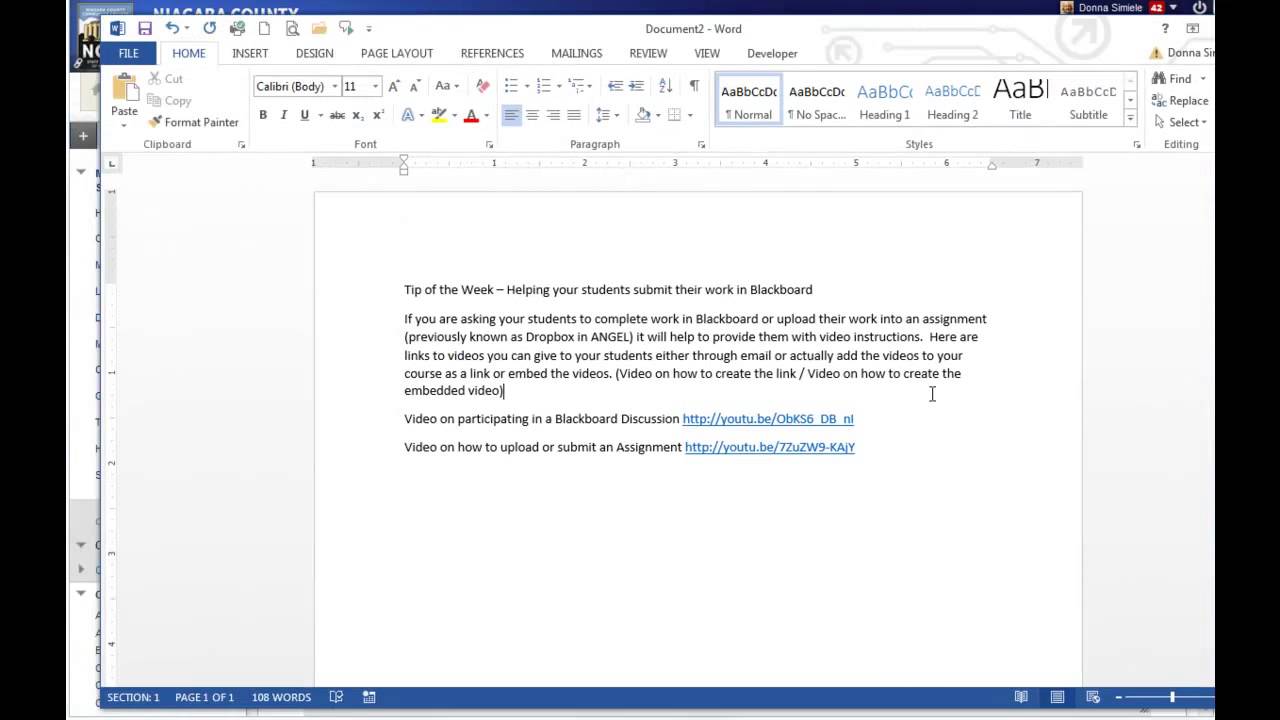The height and width of the screenshot is (720, 1280).
Task: Align text left
Action: [x=511, y=115]
